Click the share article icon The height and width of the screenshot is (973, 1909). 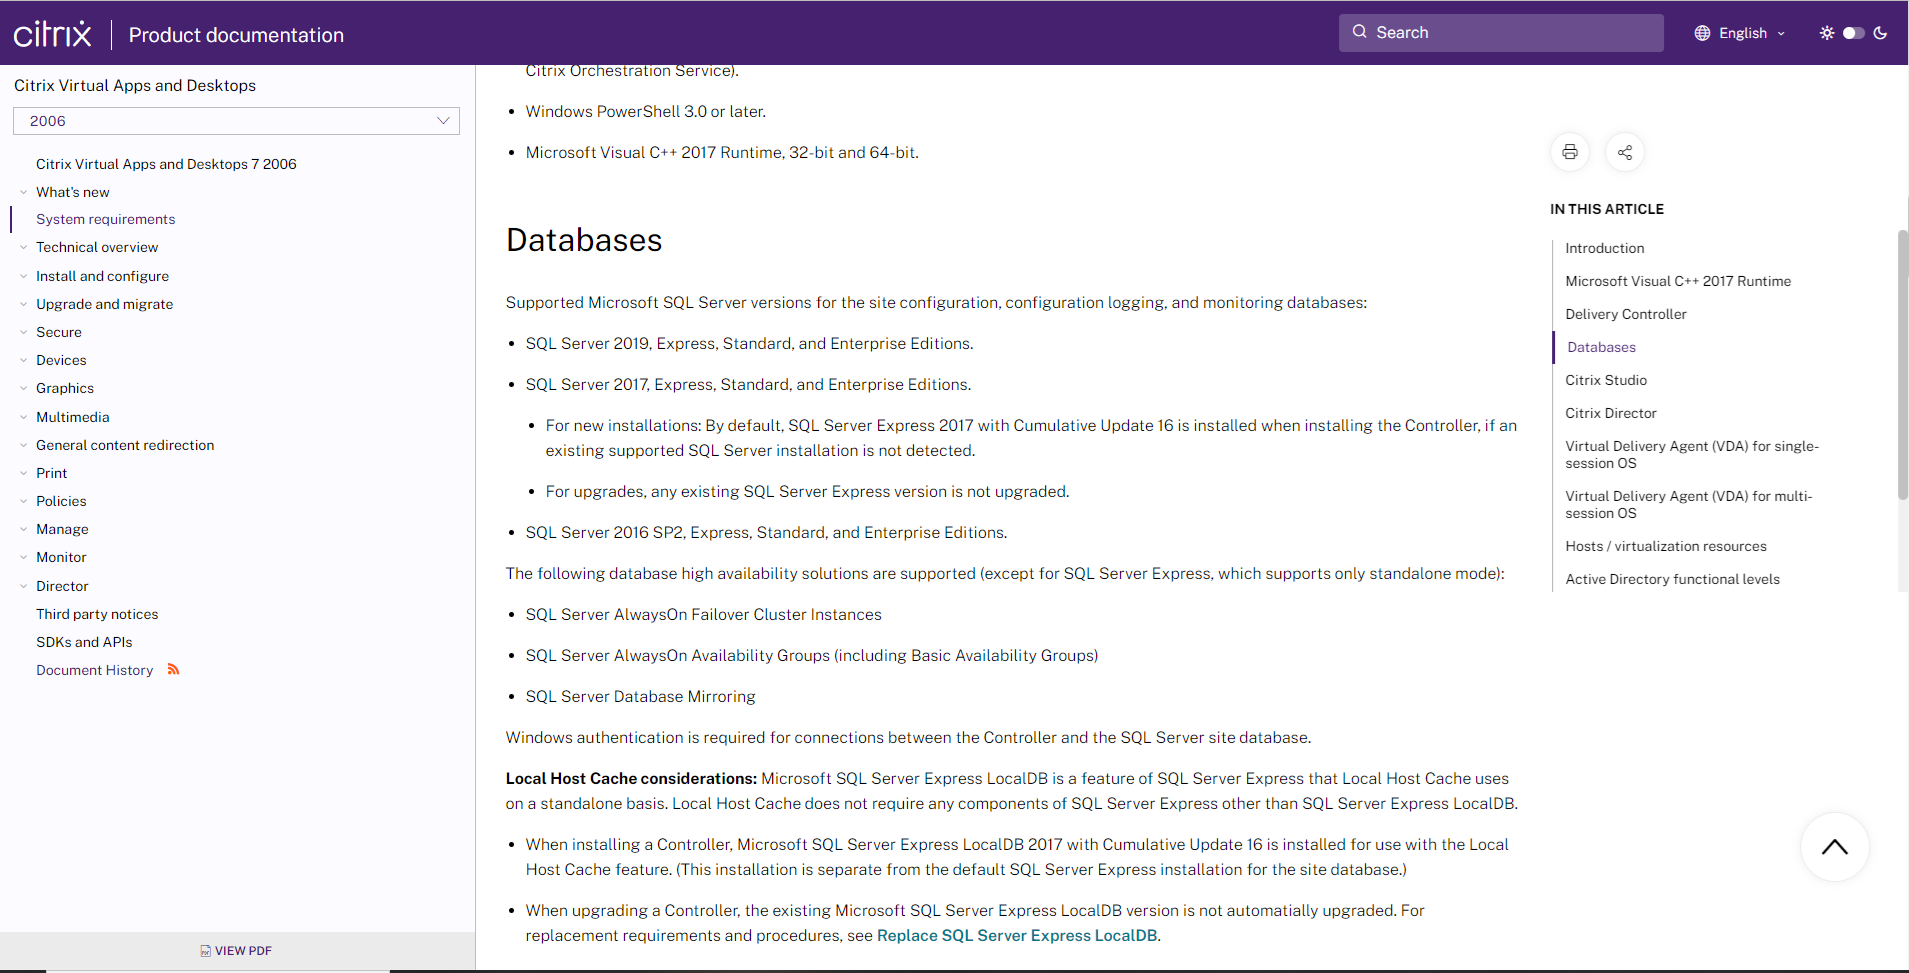click(x=1625, y=152)
